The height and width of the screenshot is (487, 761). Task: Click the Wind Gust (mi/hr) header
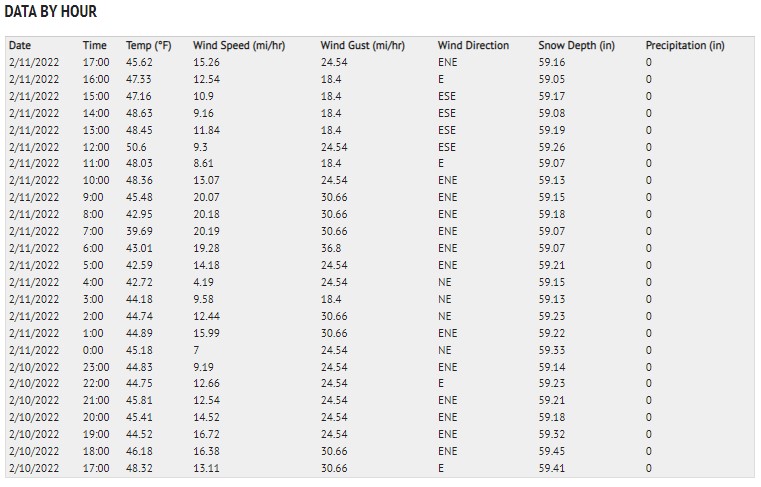coord(363,46)
